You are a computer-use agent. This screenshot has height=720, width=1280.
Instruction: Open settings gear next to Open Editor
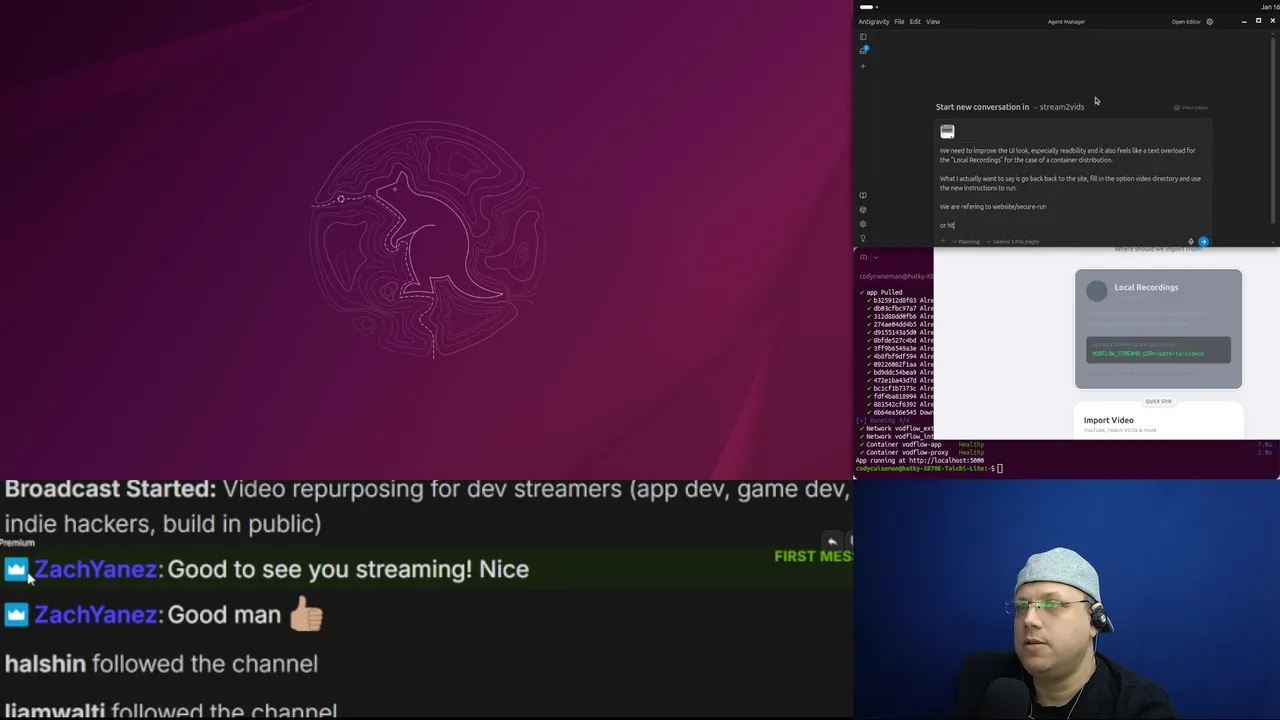(1209, 21)
